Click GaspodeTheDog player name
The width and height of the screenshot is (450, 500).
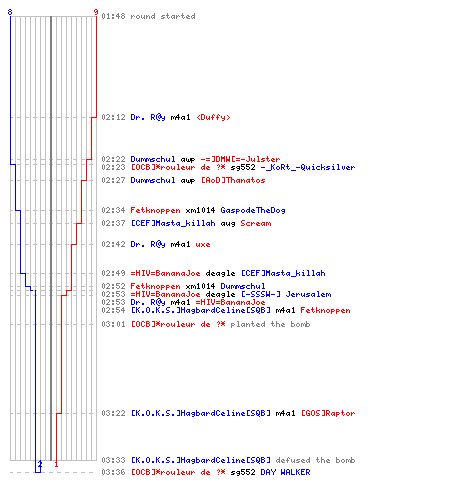253,210
